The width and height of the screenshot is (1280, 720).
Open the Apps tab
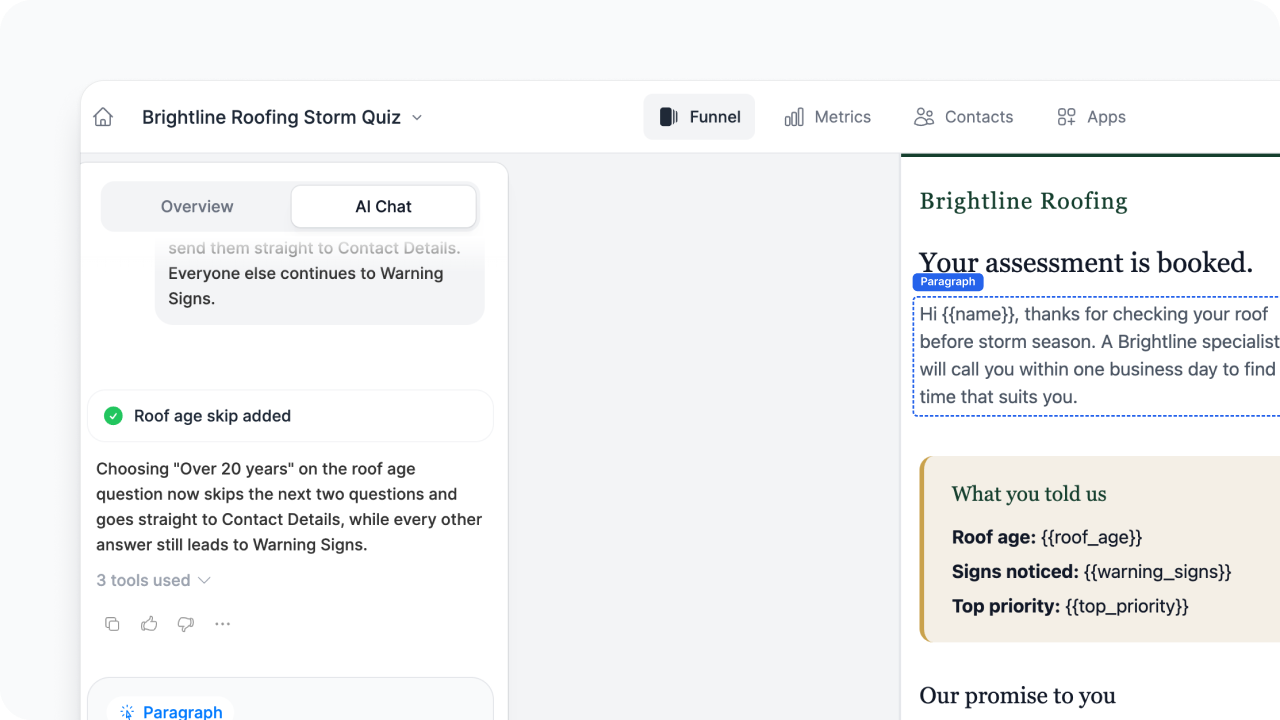click(x=1091, y=117)
